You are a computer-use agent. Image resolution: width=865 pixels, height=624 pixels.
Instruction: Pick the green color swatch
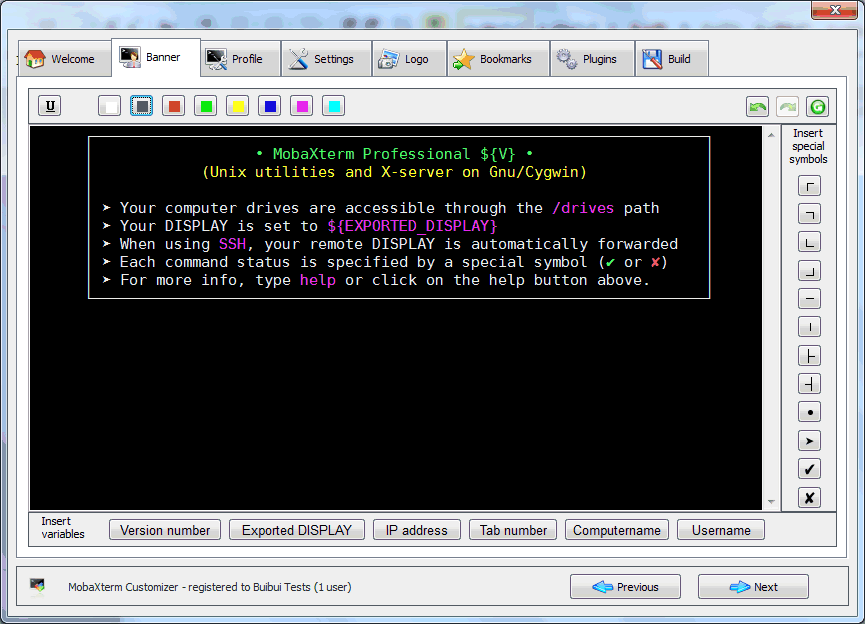(206, 106)
